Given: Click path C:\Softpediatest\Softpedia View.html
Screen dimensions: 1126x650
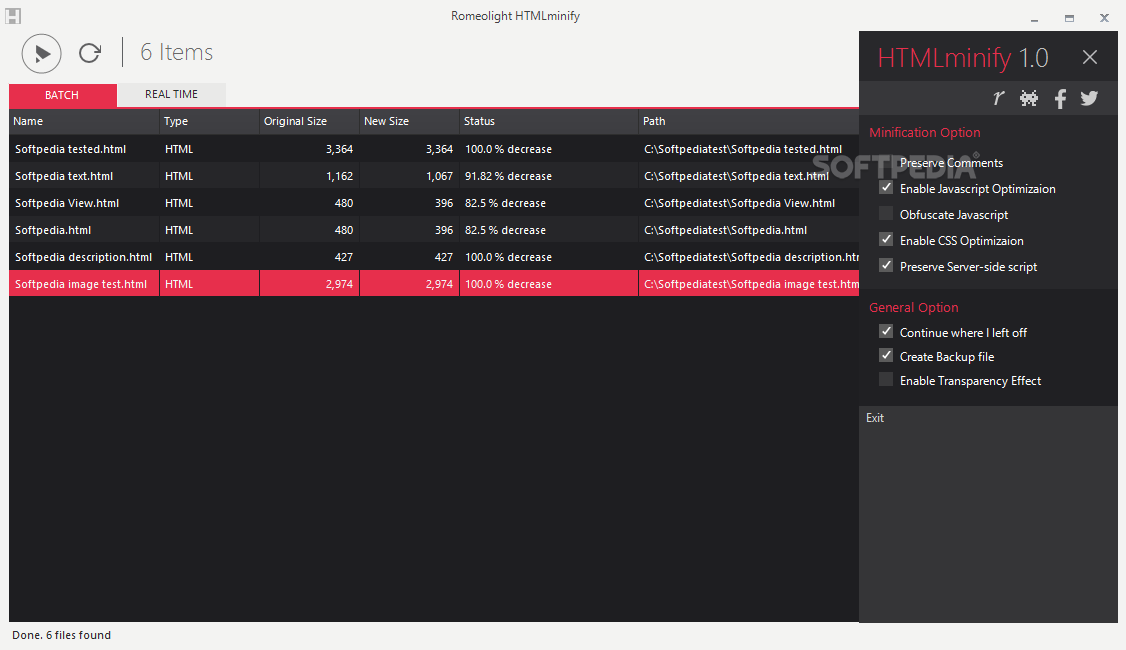Looking at the screenshot, I should coord(740,203).
